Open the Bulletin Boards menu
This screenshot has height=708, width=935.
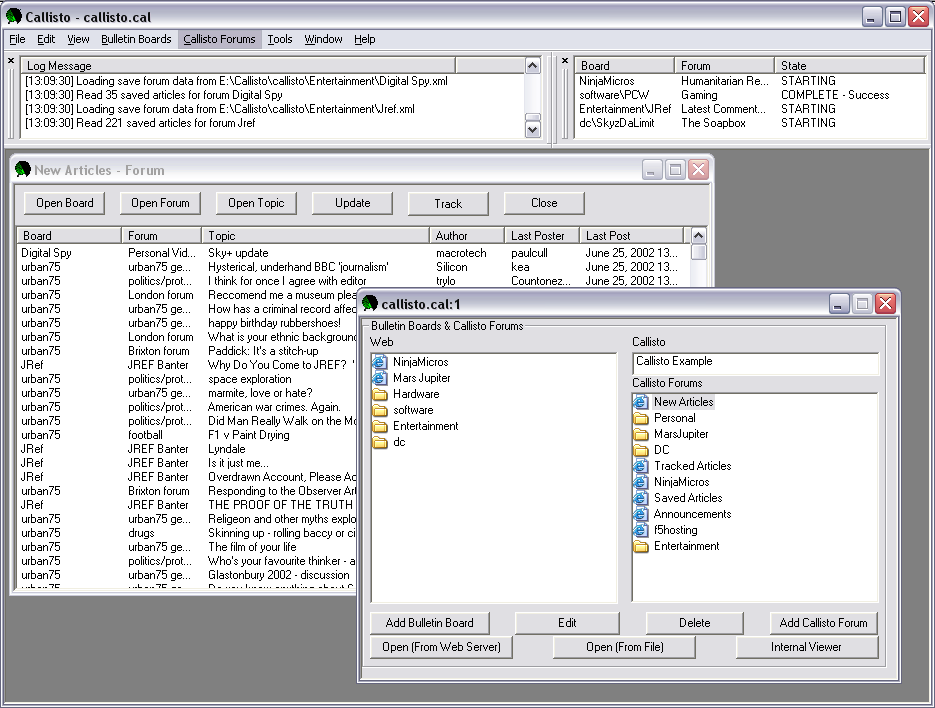click(136, 39)
